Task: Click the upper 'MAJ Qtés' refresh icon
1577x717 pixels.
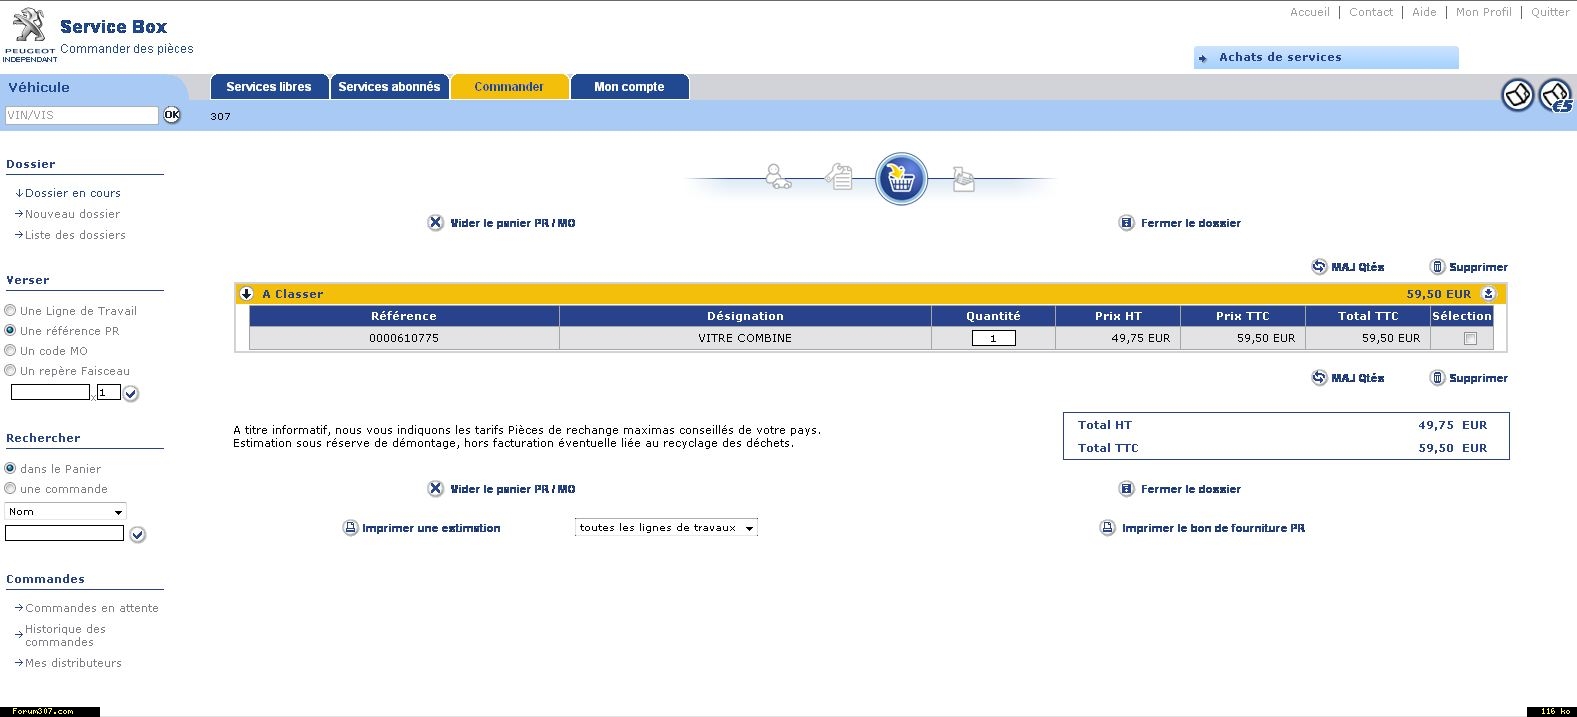Action: point(1319,267)
